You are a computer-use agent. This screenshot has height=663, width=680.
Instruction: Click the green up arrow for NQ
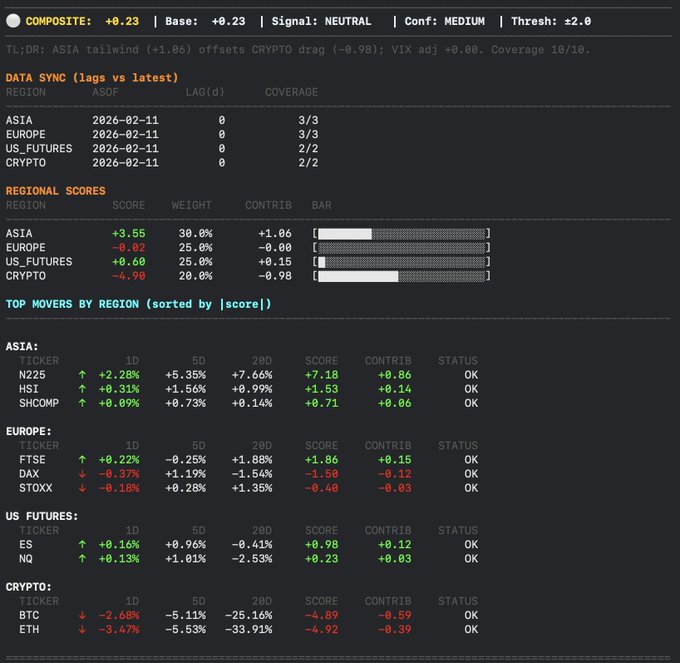click(82, 559)
